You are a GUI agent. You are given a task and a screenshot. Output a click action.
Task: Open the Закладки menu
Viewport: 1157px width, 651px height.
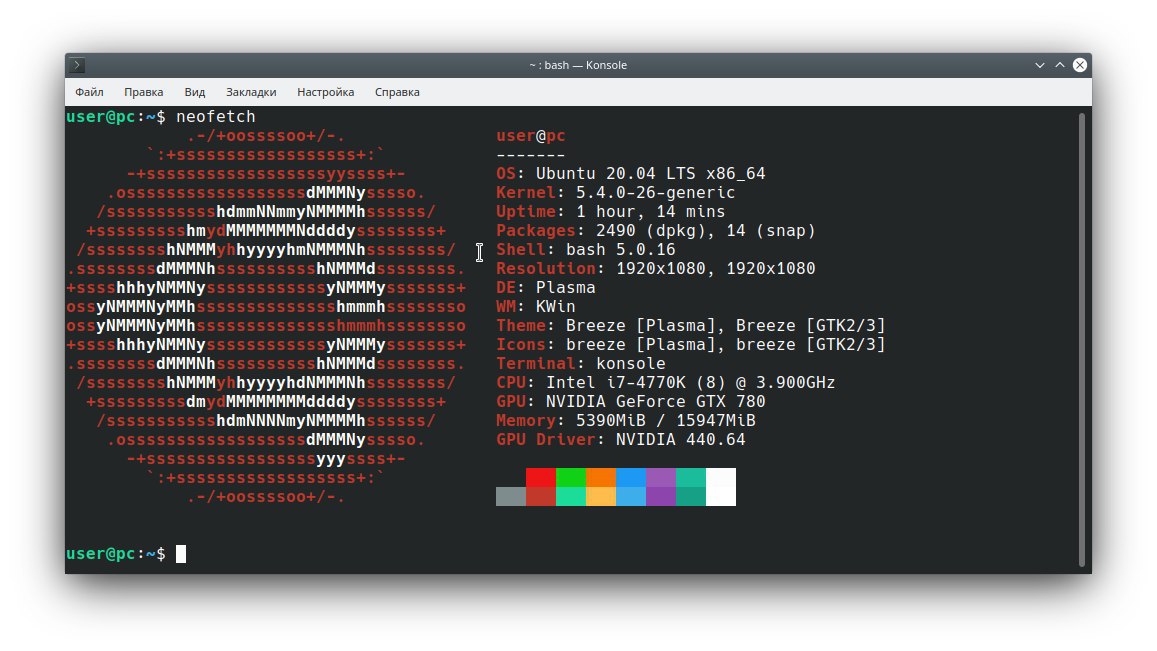tap(251, 92)
